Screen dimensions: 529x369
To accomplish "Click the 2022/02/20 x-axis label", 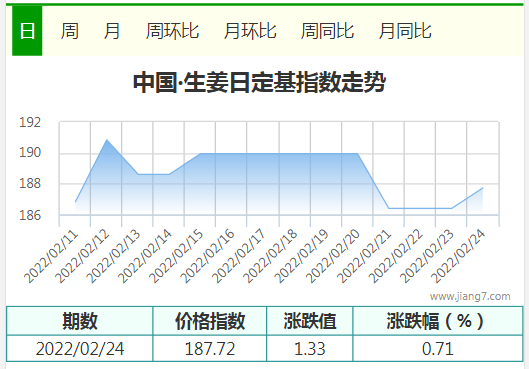I will tap(333, 257).
